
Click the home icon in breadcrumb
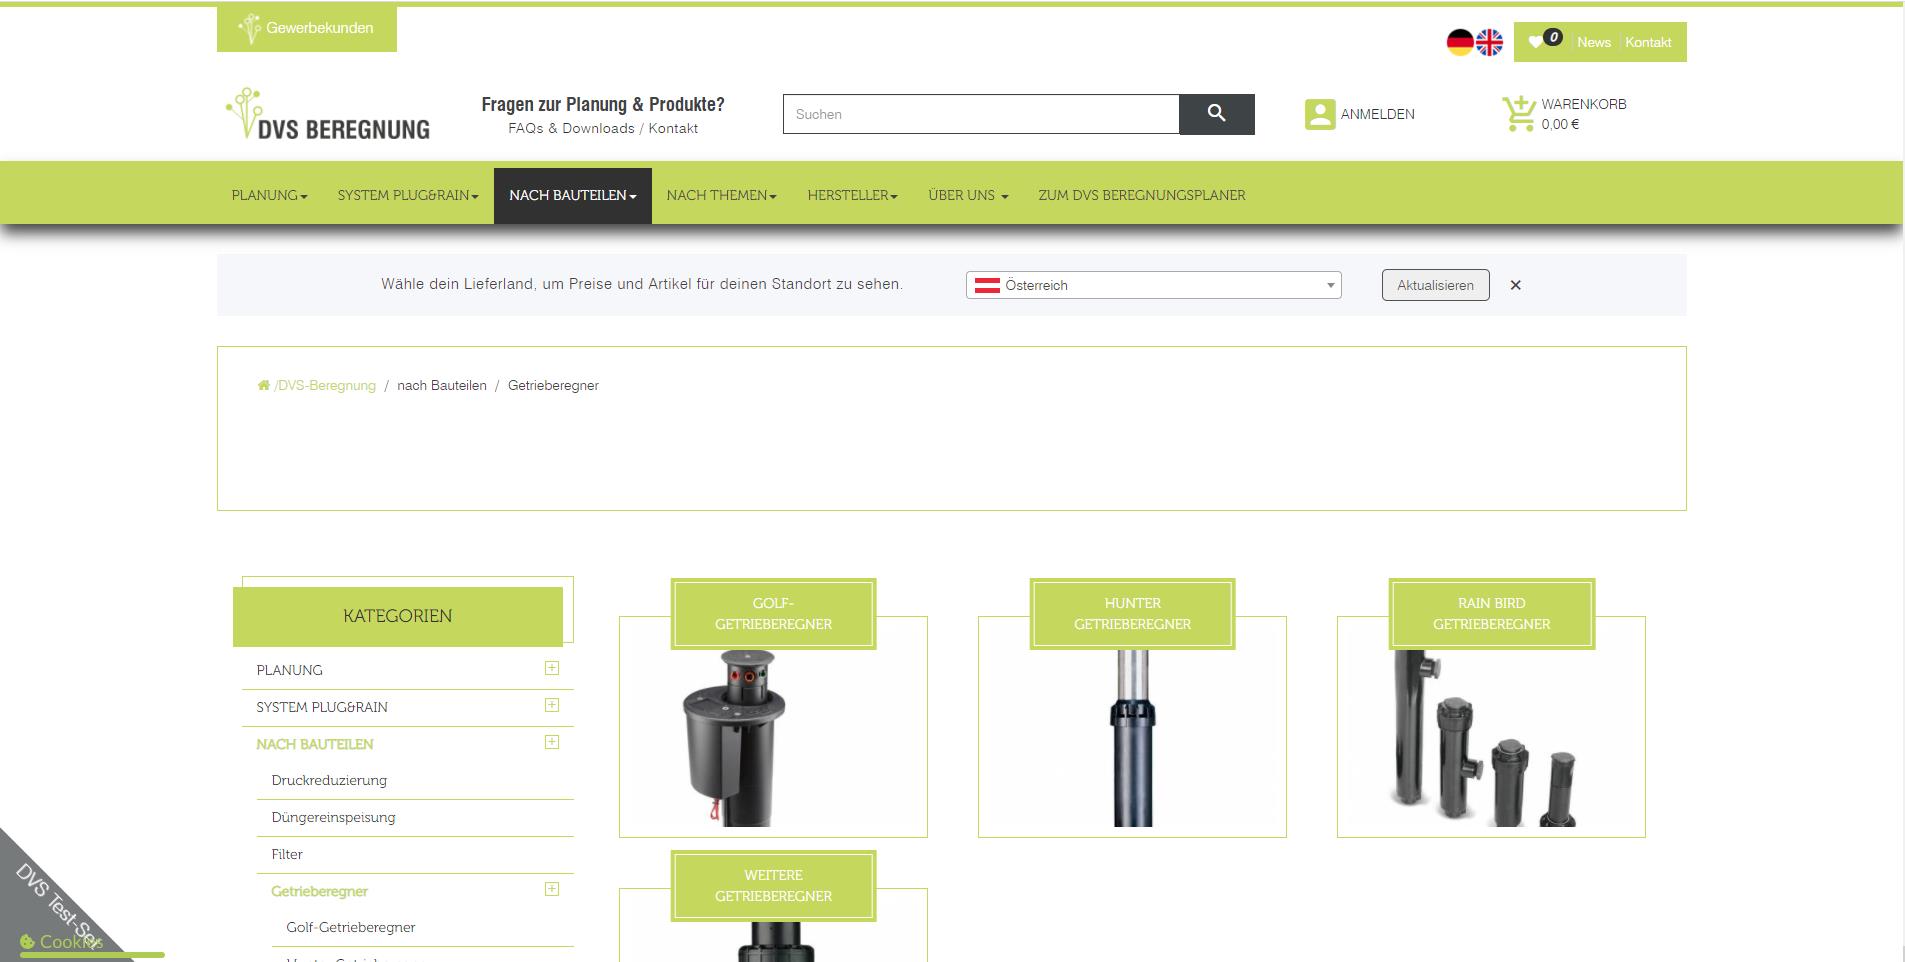(264, 385)
